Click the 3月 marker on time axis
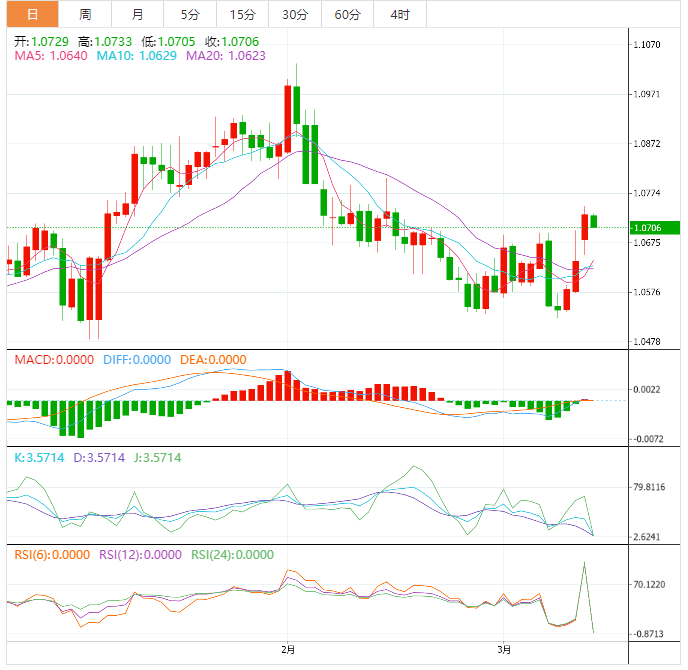The height and width of the screenshot is (670, 688). point(504,650)
